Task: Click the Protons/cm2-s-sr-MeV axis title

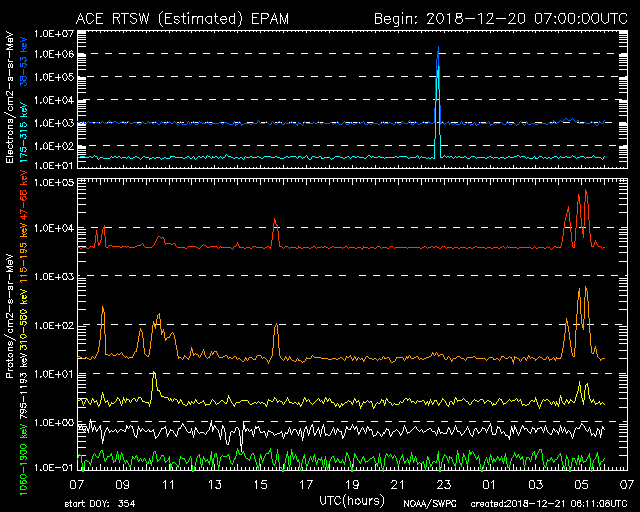Action: 11,319
